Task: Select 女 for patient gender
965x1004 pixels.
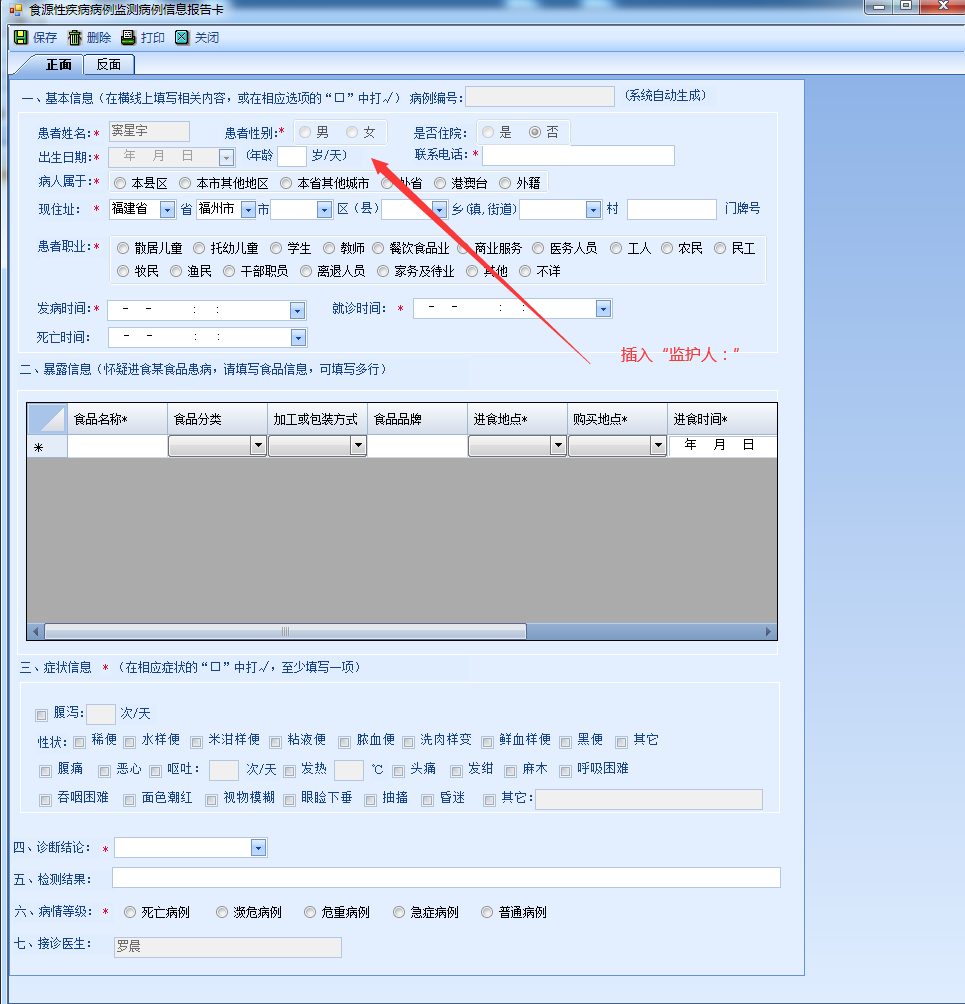Action: coord(352,133)
